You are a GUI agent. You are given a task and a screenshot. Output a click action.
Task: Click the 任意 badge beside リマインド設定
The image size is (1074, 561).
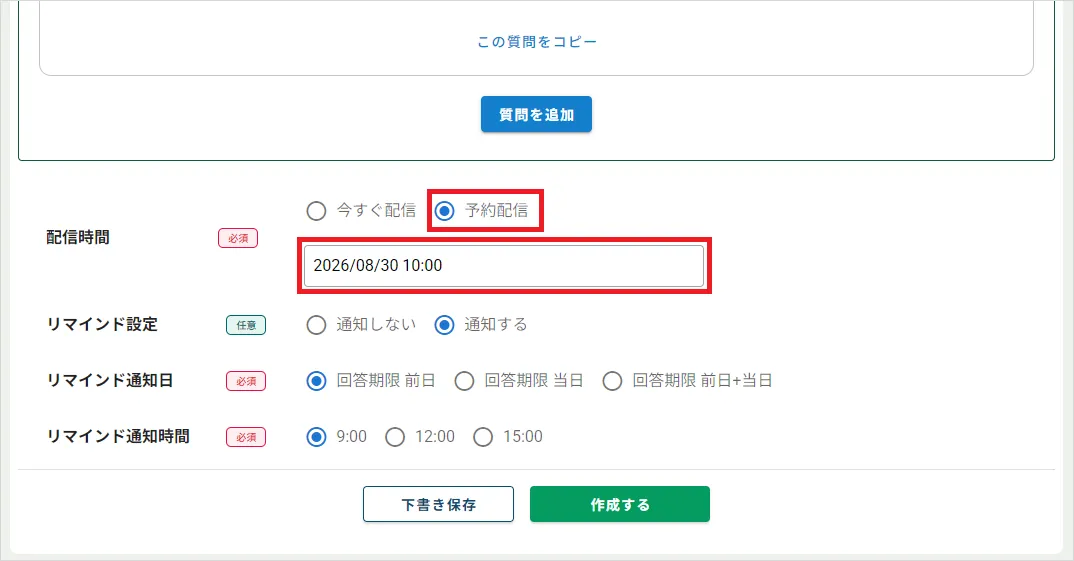(246, 325)
